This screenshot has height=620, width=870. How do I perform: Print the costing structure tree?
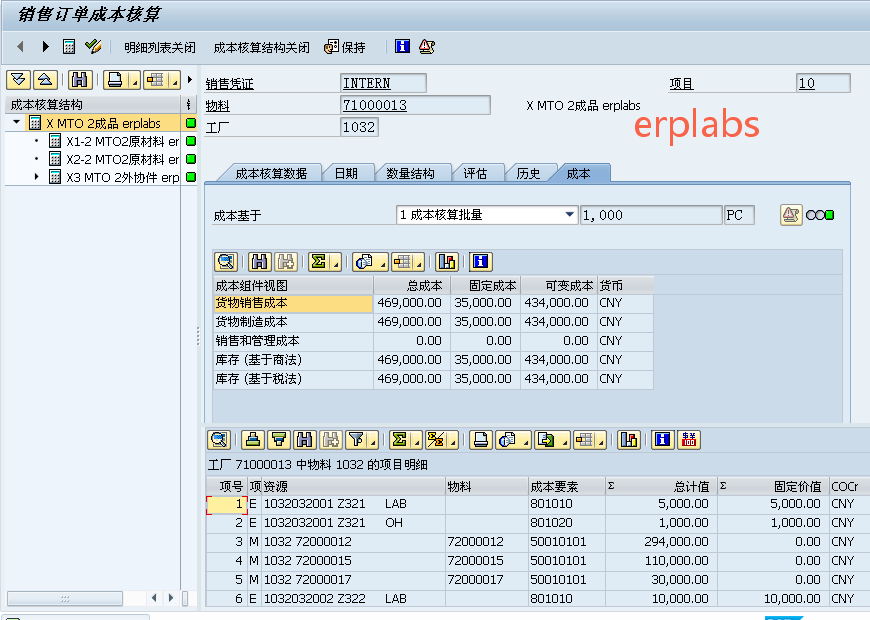click(115, 80)
